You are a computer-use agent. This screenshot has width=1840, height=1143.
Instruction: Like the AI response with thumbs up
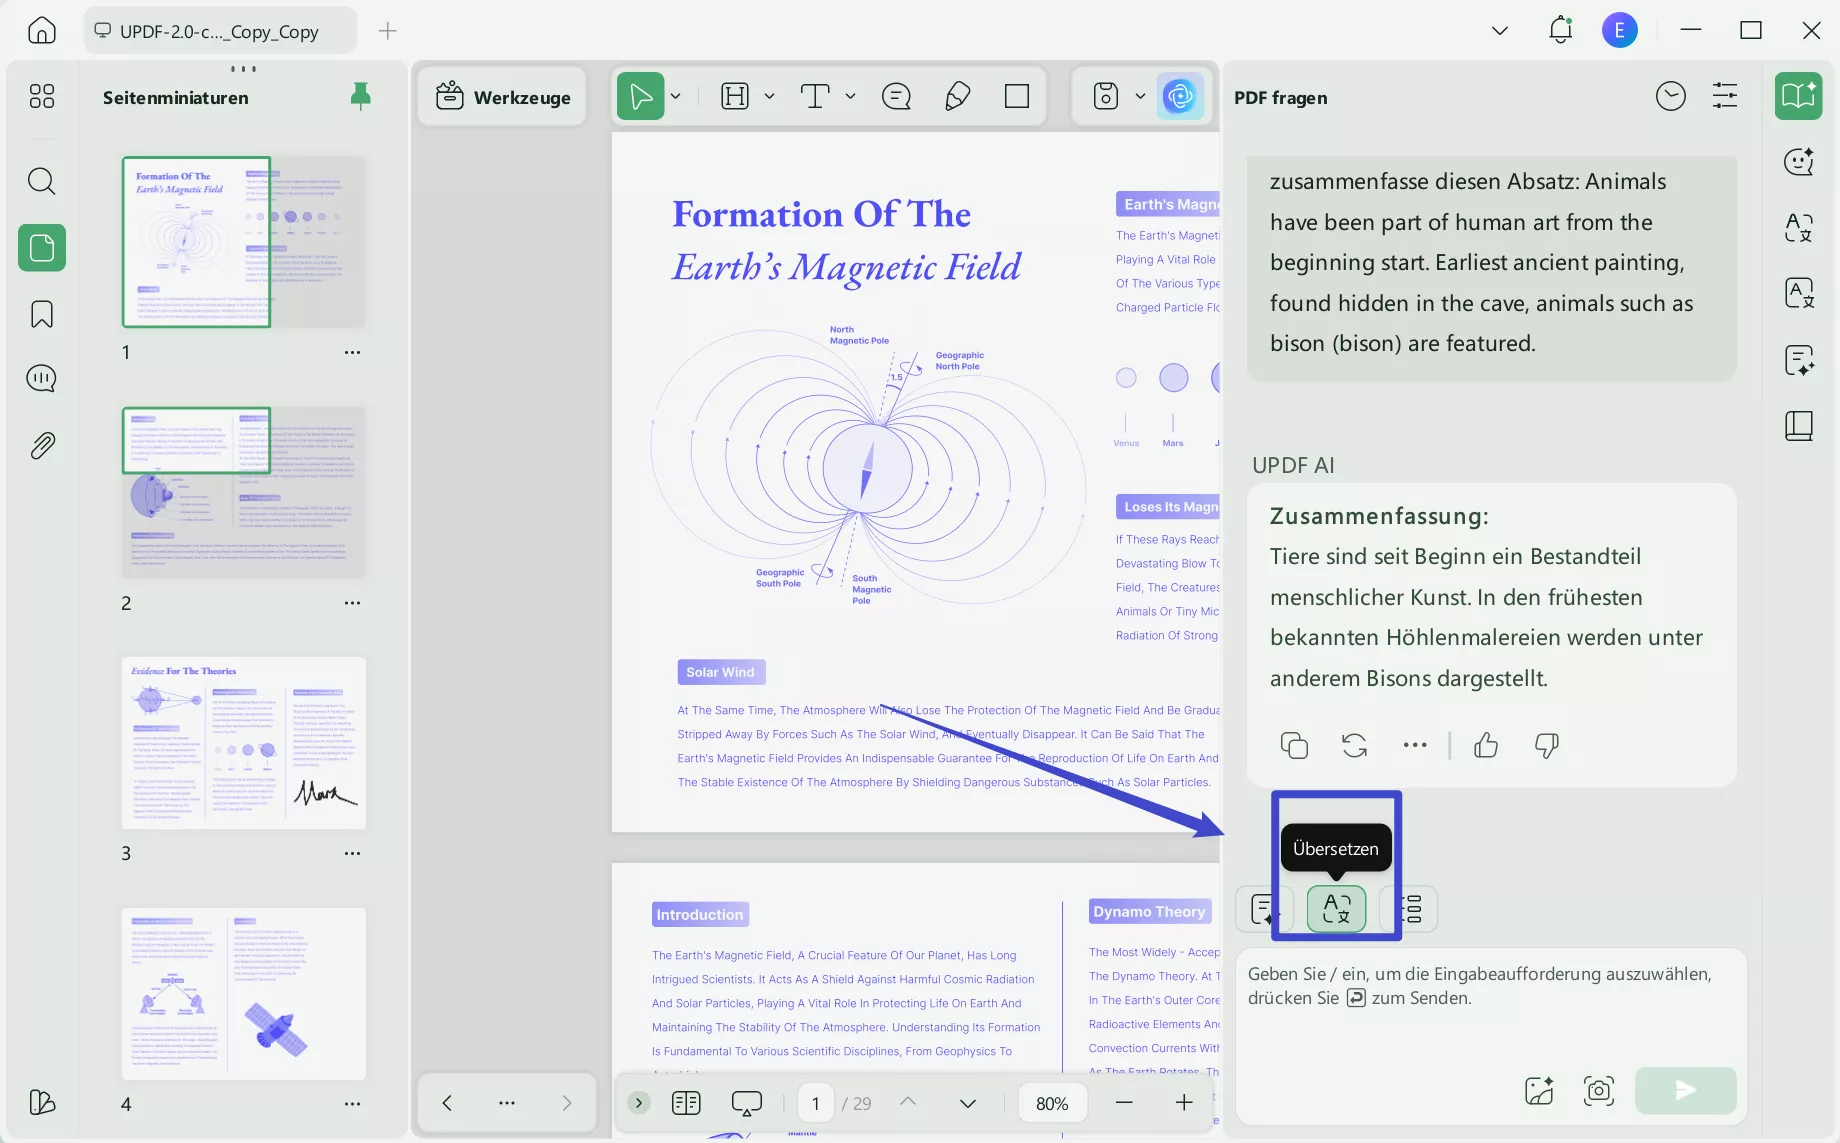pos(1486,745)
